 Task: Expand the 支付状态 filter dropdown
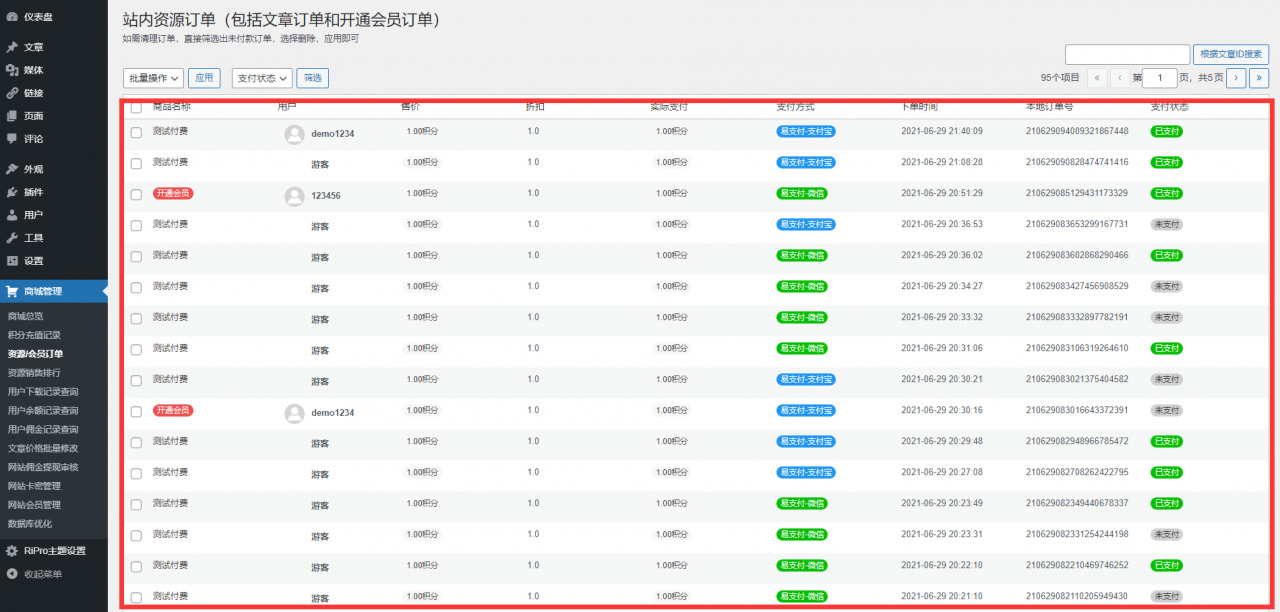pos(262,78)
